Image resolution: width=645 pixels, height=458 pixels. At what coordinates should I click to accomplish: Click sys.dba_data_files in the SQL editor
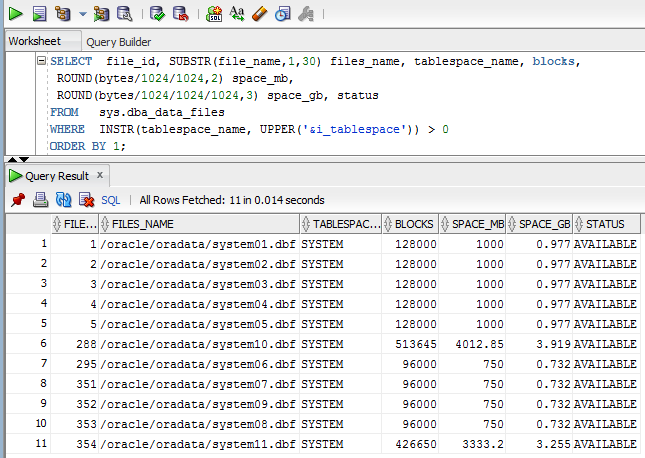coord(162,112)
